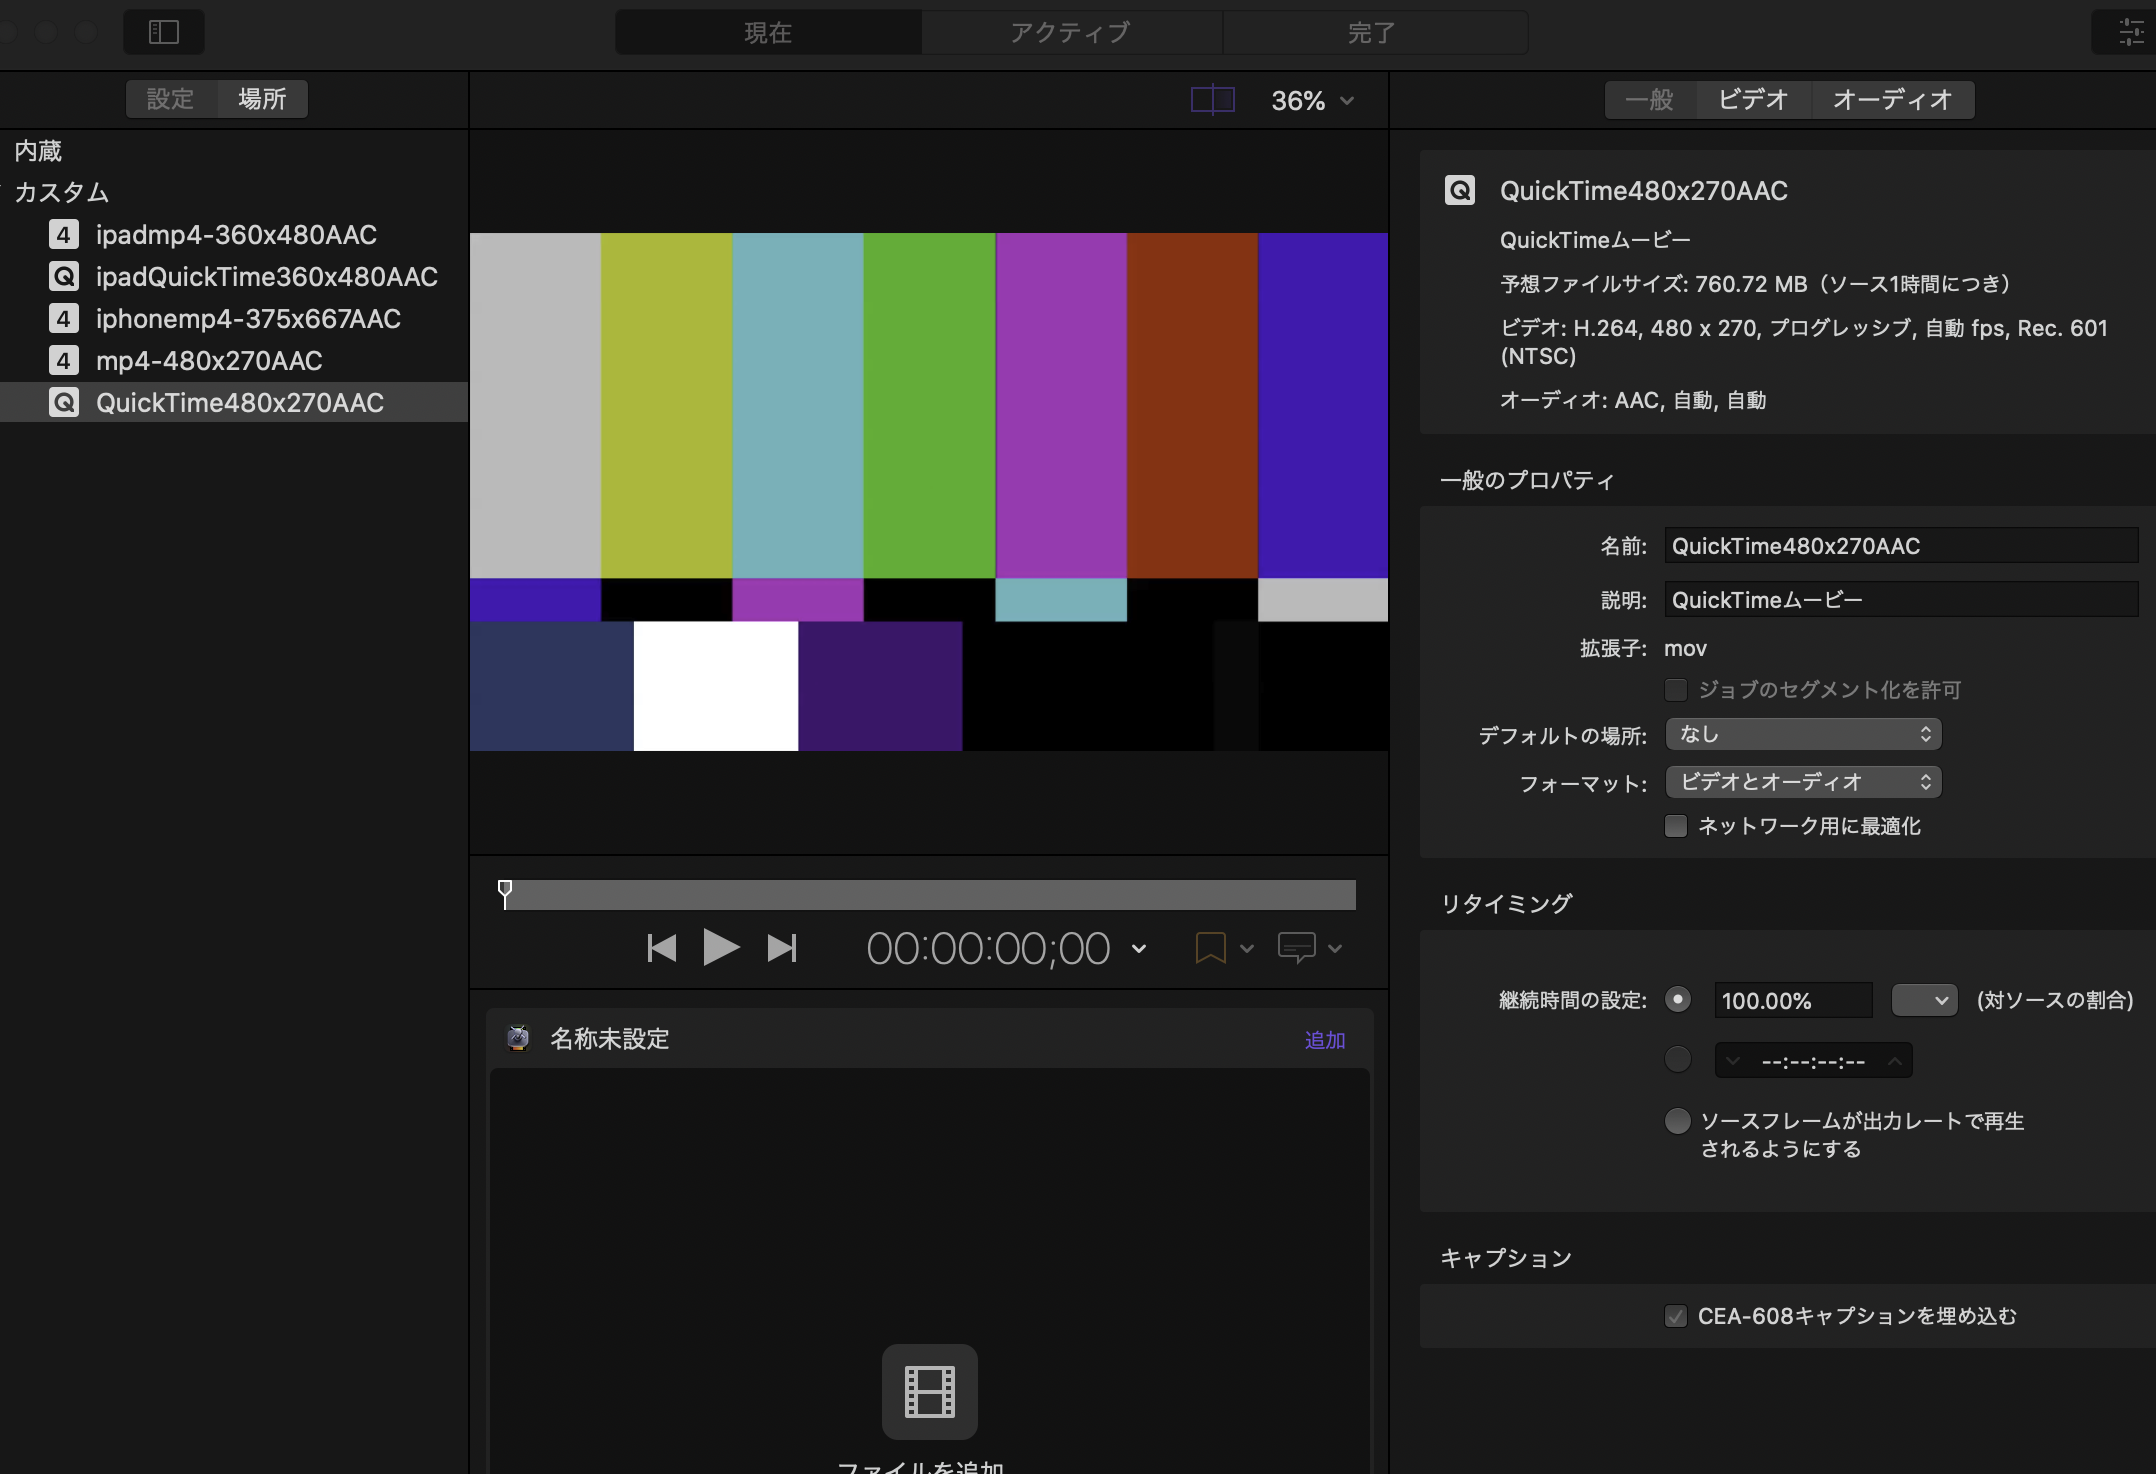Screen dimensions: 2156x1474
Task: Select the mp4-480x270AAC preset
Action: coord(209,361)
